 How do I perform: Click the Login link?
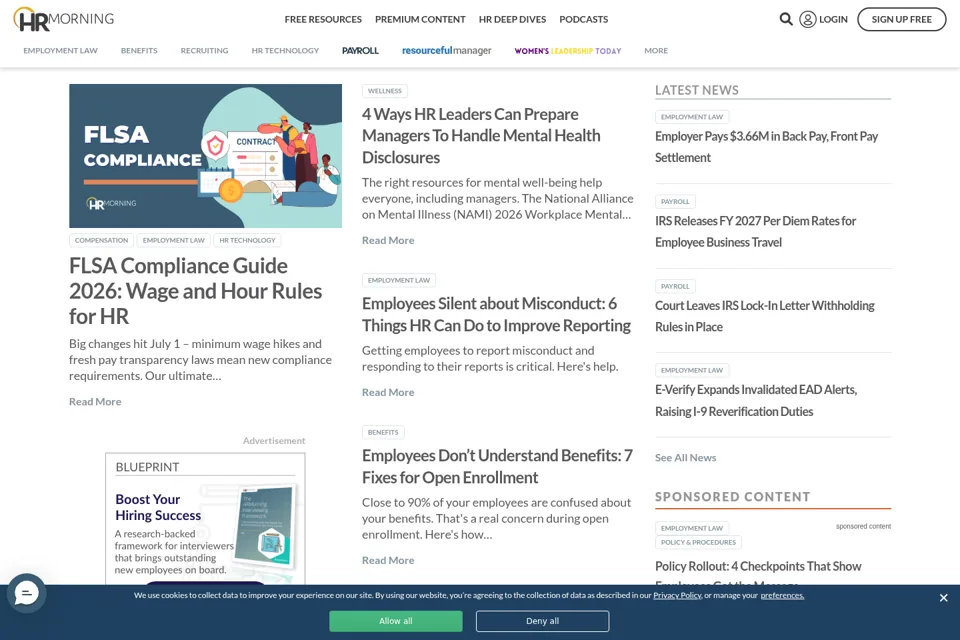[x=833, y=20]
